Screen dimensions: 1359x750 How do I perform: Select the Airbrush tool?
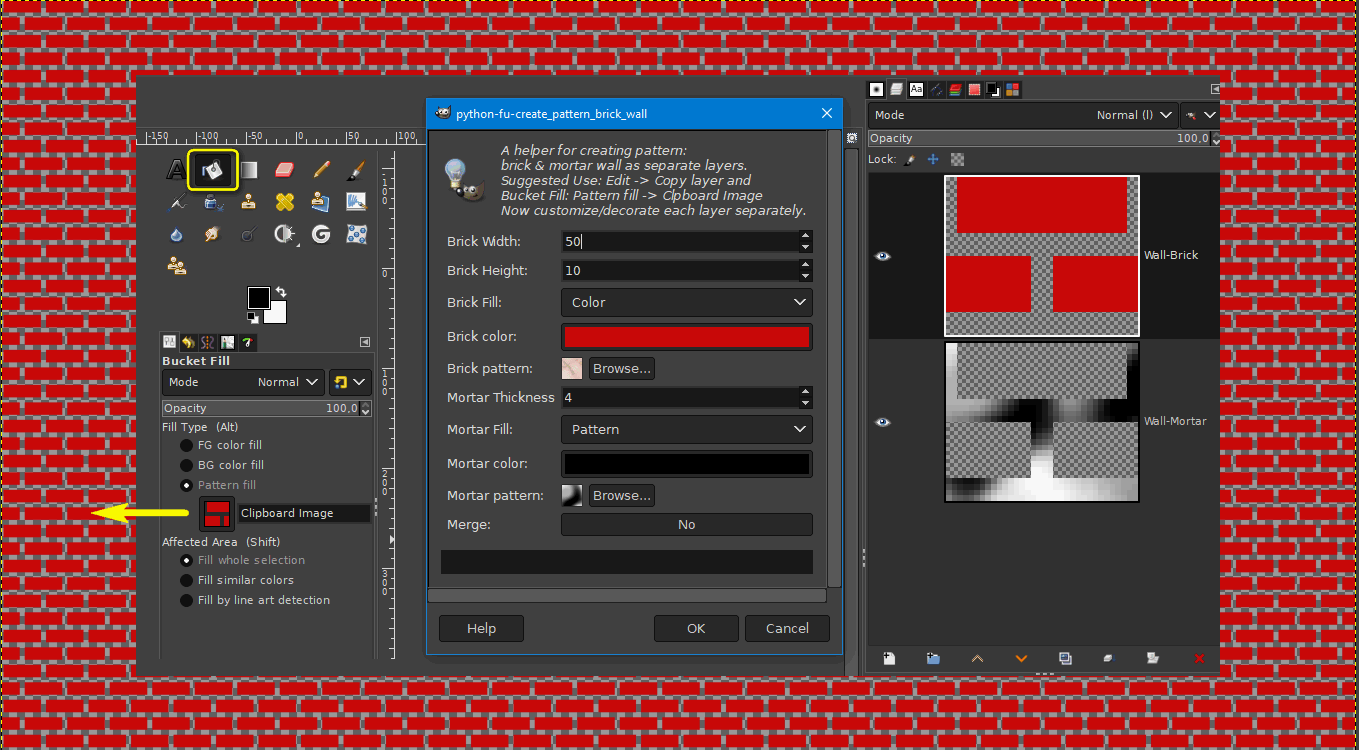[x=177, y=202]
